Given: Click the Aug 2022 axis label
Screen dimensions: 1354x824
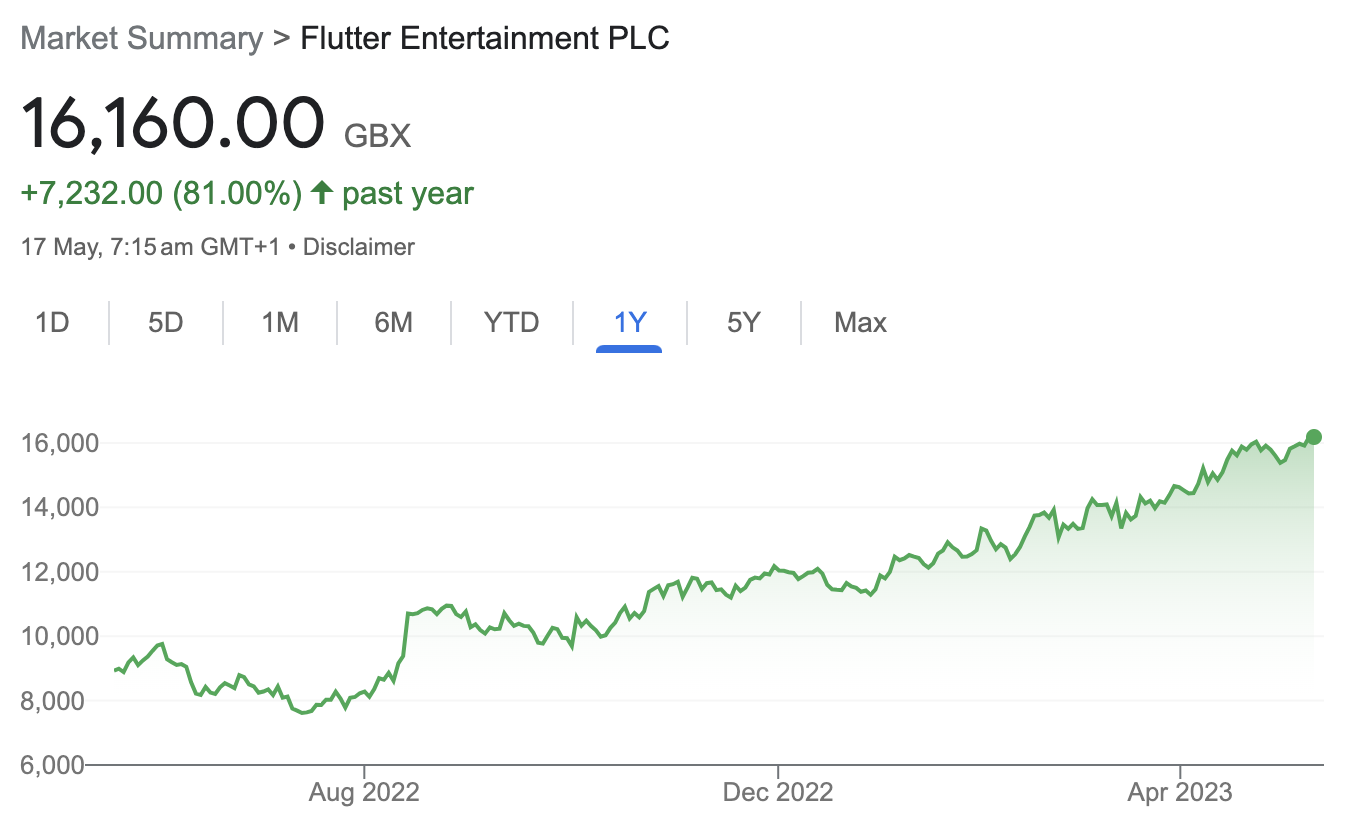Looking at the screenshot, I should [364, 793].
